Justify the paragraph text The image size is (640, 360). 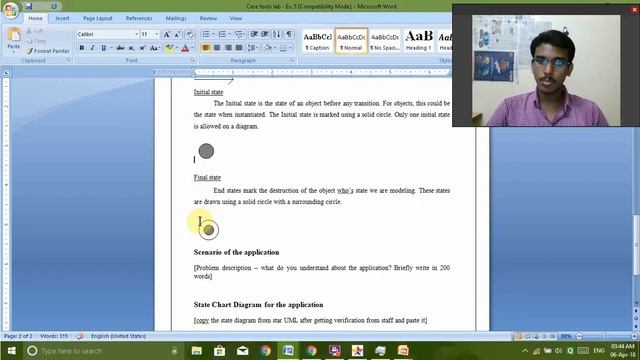tap(239, 48)
